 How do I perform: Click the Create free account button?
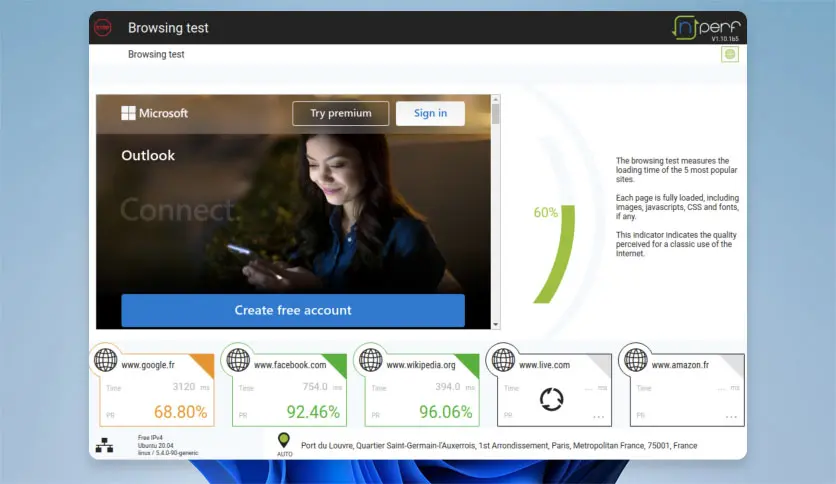point(293,310)
